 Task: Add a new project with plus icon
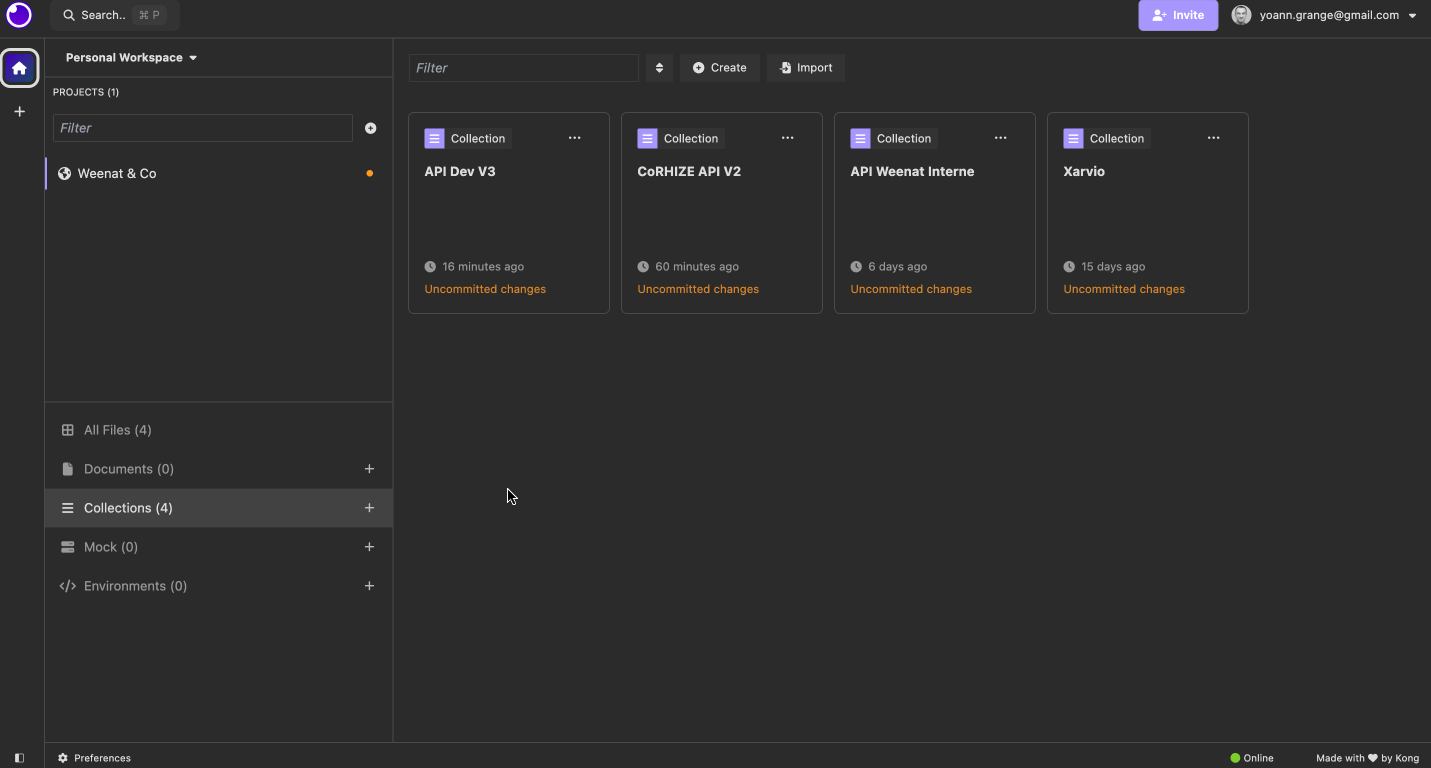[x=371, y=128]
